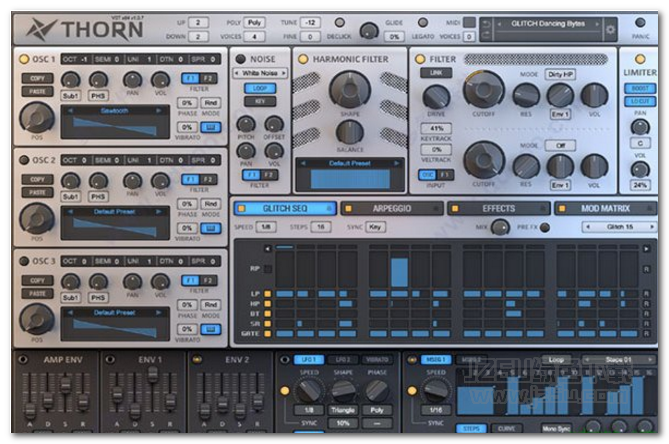Toggle Limiter power LED
Screen dimensions: 669x444
(x=640, y=59)
